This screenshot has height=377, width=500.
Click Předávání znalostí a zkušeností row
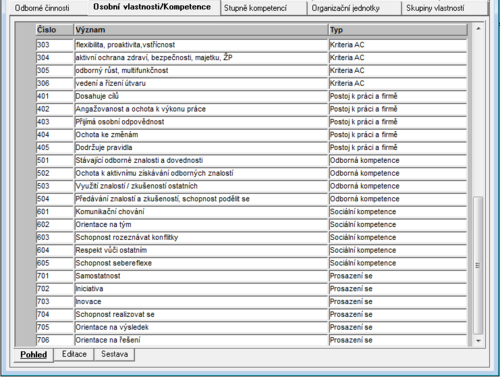[x=251, y=199]
